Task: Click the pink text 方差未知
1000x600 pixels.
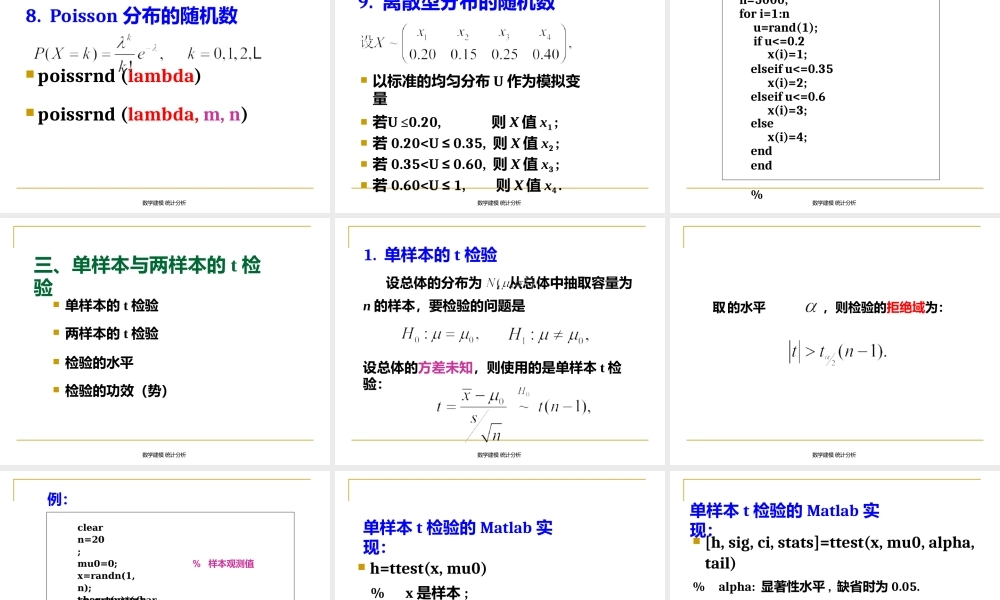Action: click(445, 368)
